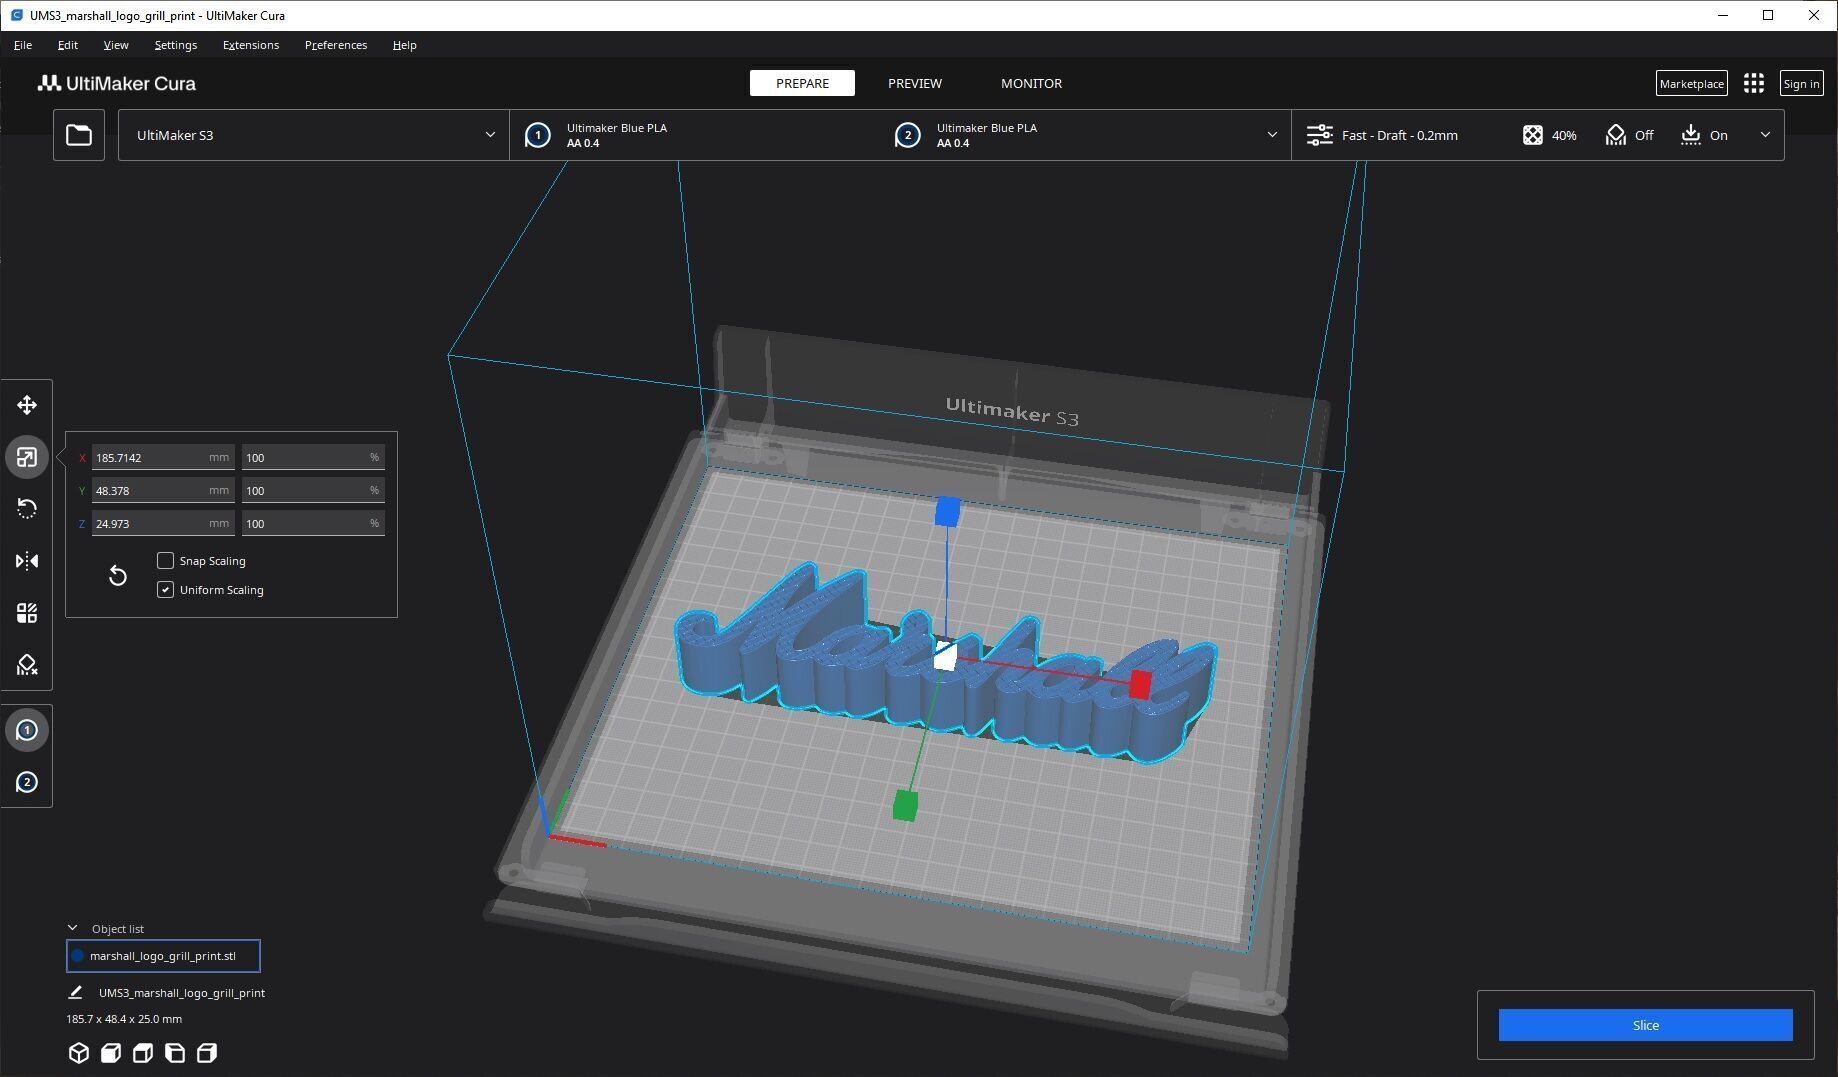Click the UMS3_marshall_logo_grill_print project name

click(x=182, y=993)
